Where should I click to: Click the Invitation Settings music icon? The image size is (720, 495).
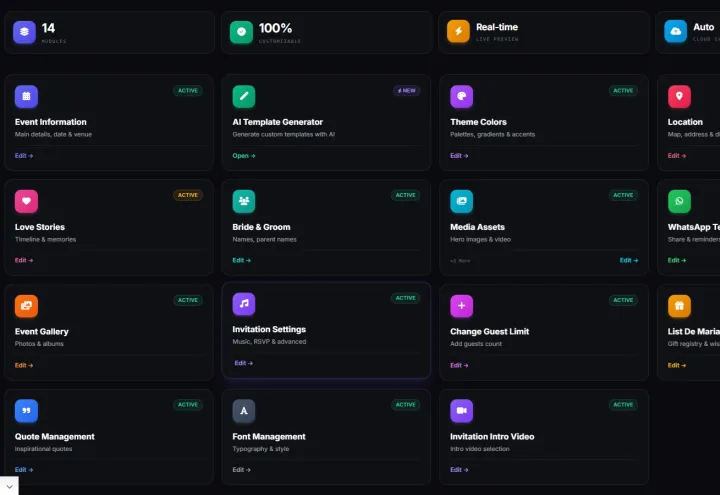click(x=244, y=304)
